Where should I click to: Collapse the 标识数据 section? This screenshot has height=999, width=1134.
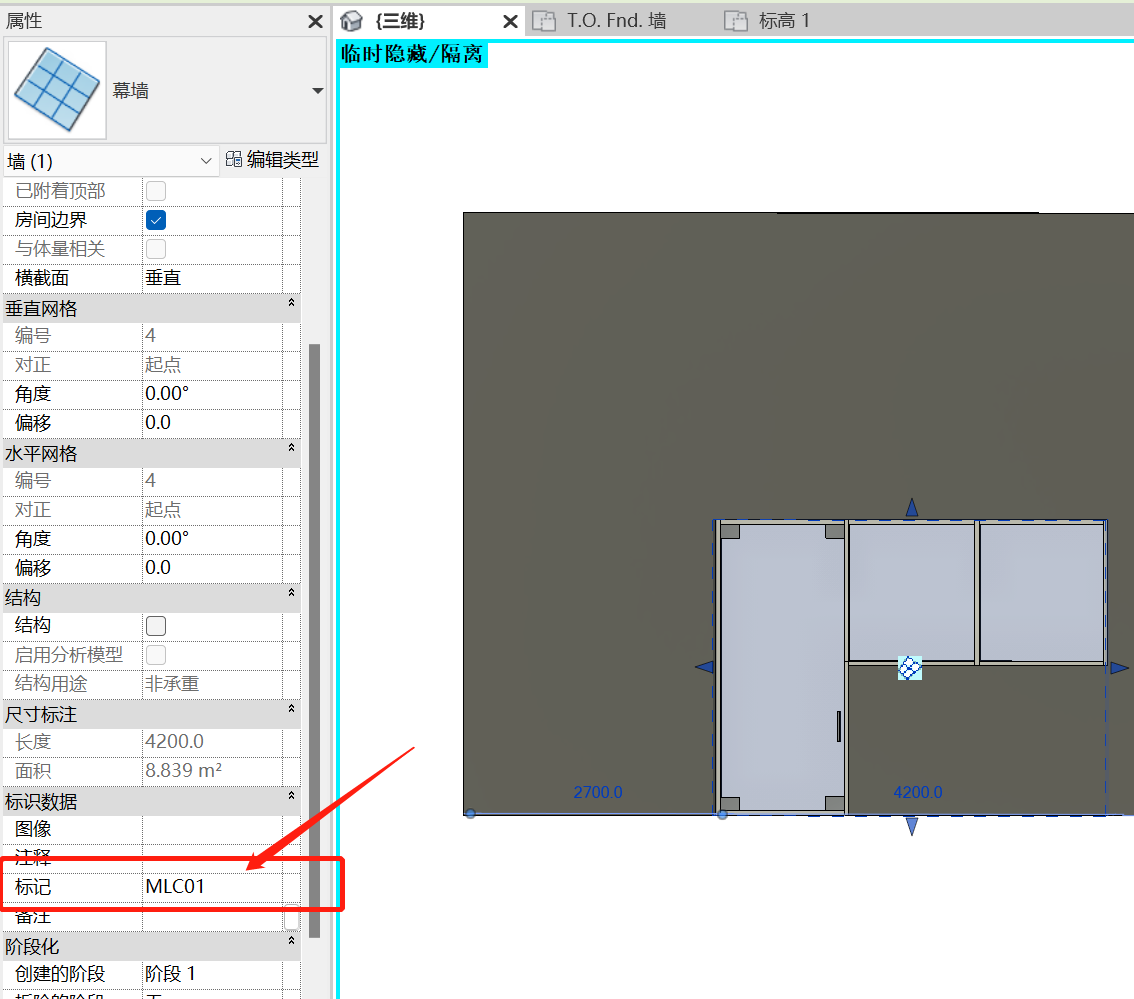click(291, 796)
